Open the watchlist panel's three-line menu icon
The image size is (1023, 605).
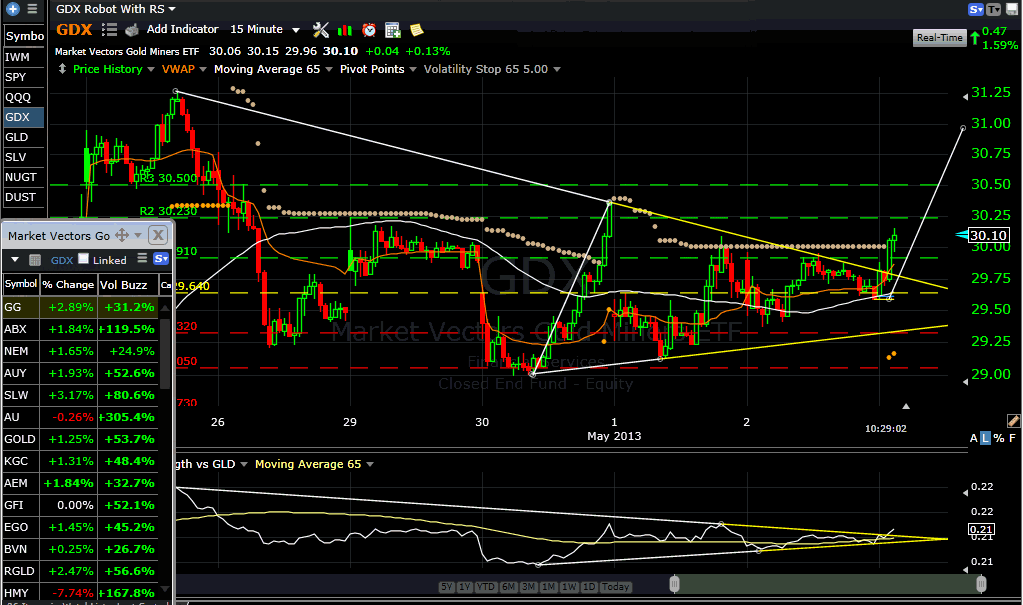click(142, 259)
